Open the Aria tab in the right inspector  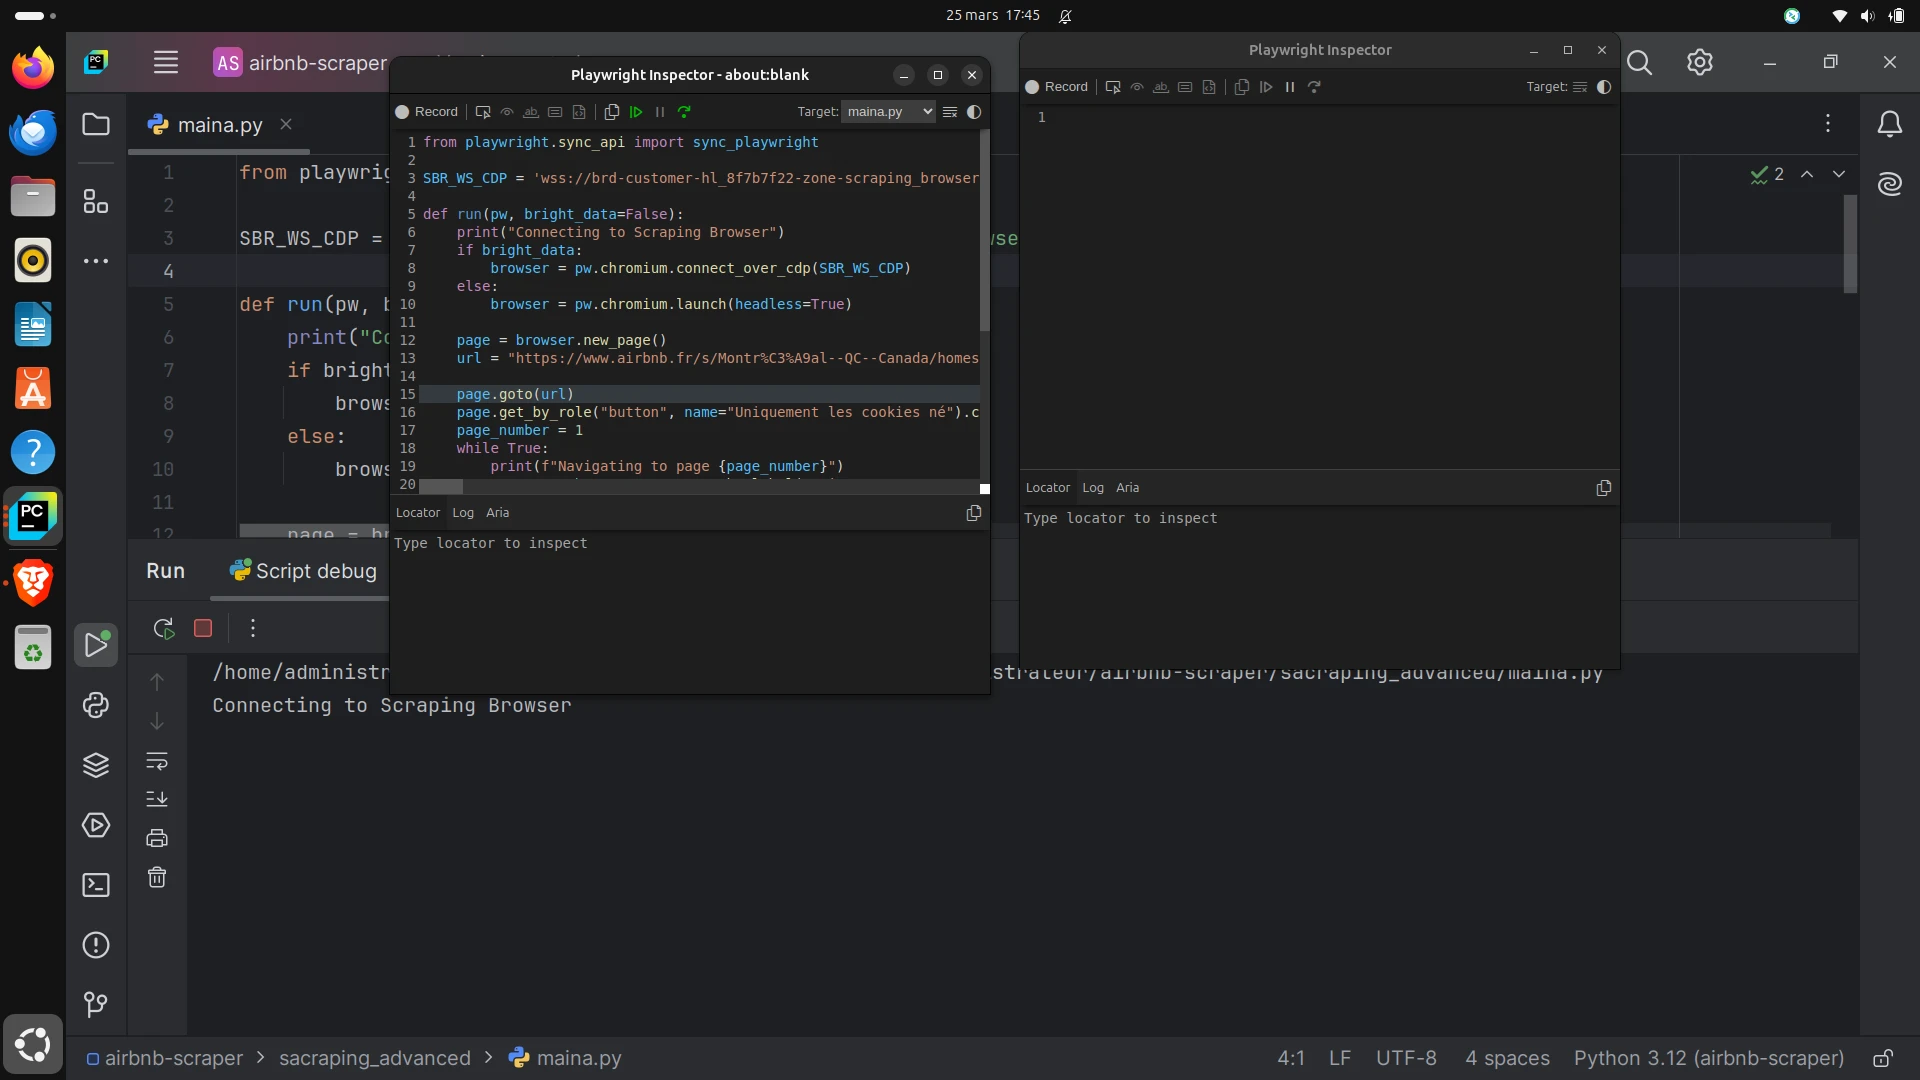[x=1127, y=488]
